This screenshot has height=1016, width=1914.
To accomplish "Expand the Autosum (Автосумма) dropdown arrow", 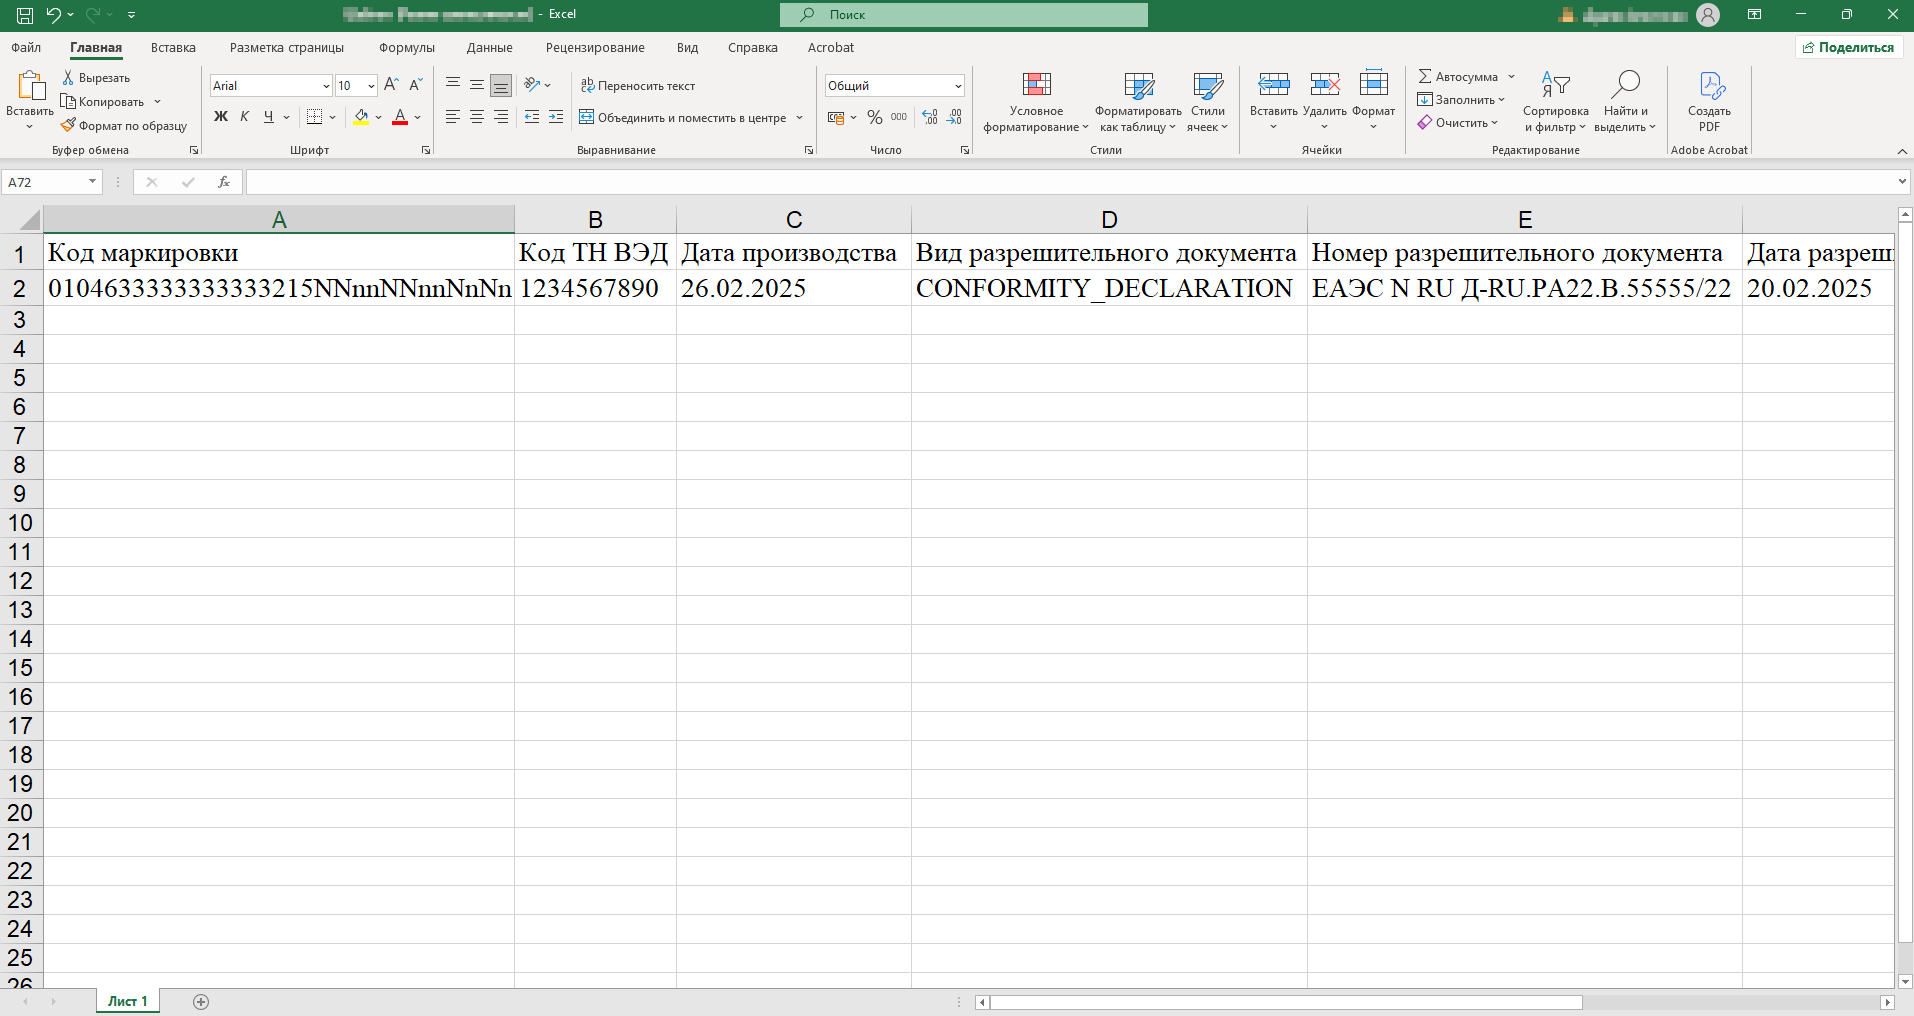I will coord(1511,77).
